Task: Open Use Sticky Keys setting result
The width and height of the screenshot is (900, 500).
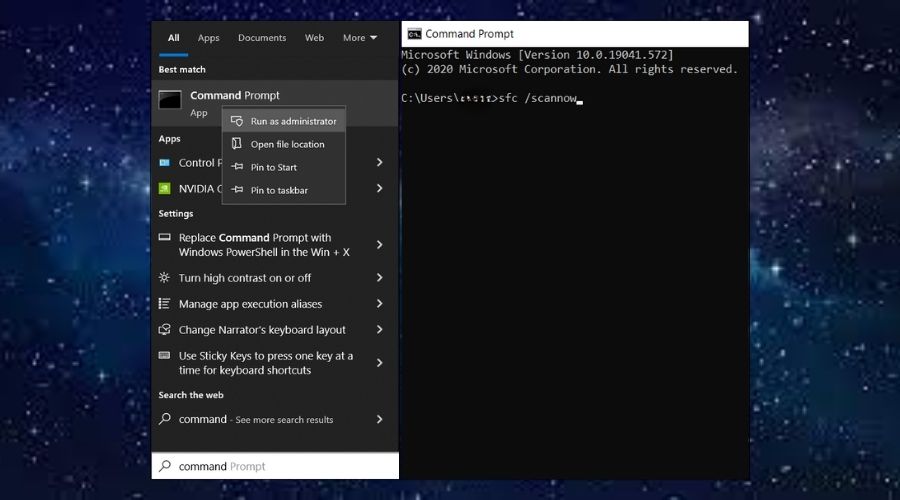Action: click(x=266, y=363)
